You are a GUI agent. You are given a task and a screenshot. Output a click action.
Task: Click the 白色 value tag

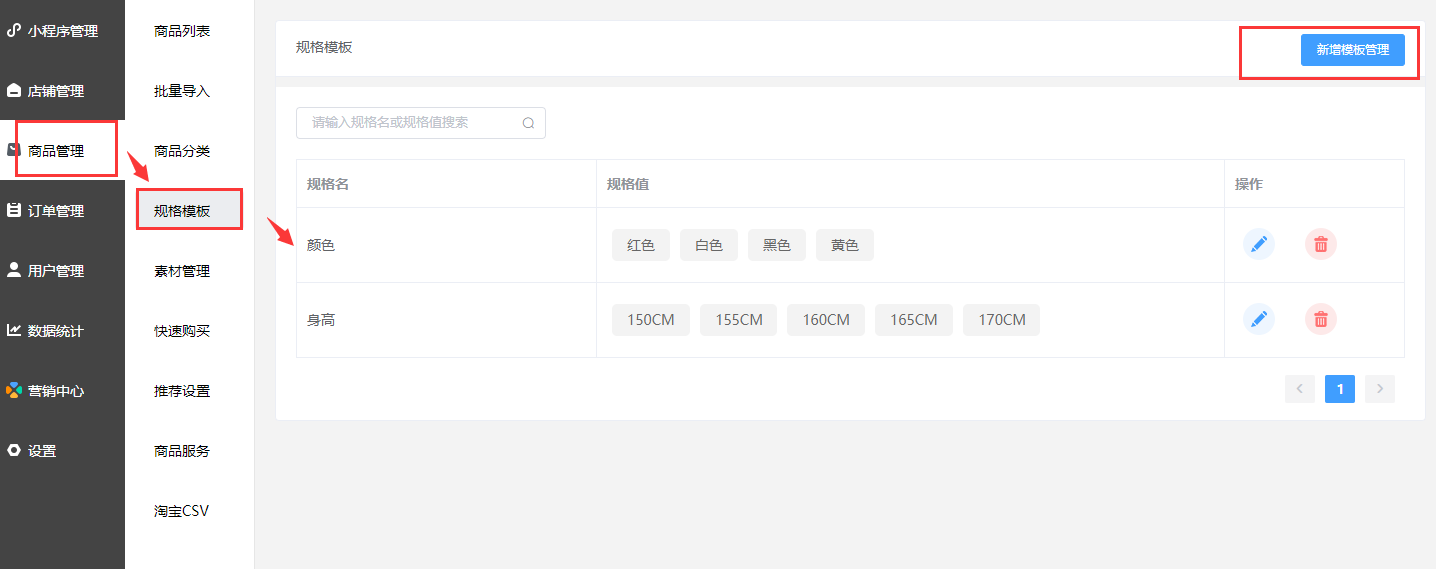click(x=709, y=245)
